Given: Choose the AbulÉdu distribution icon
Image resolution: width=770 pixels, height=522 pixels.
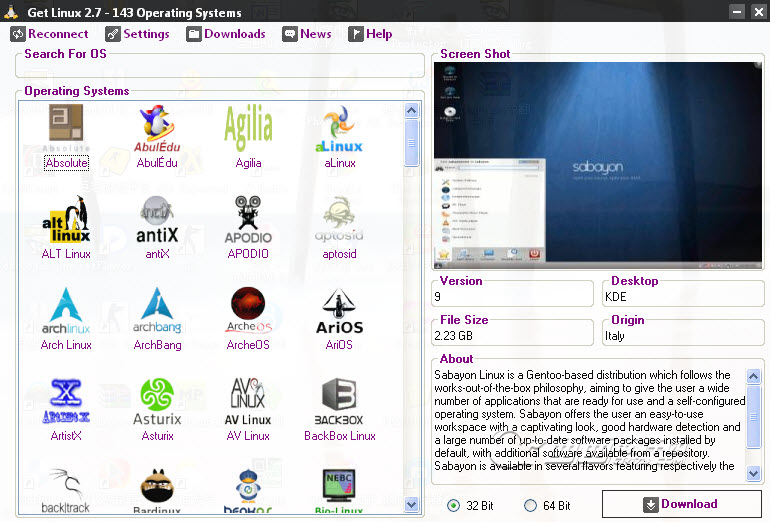Looking at the screenshot, I should click(x=157, y=127).
